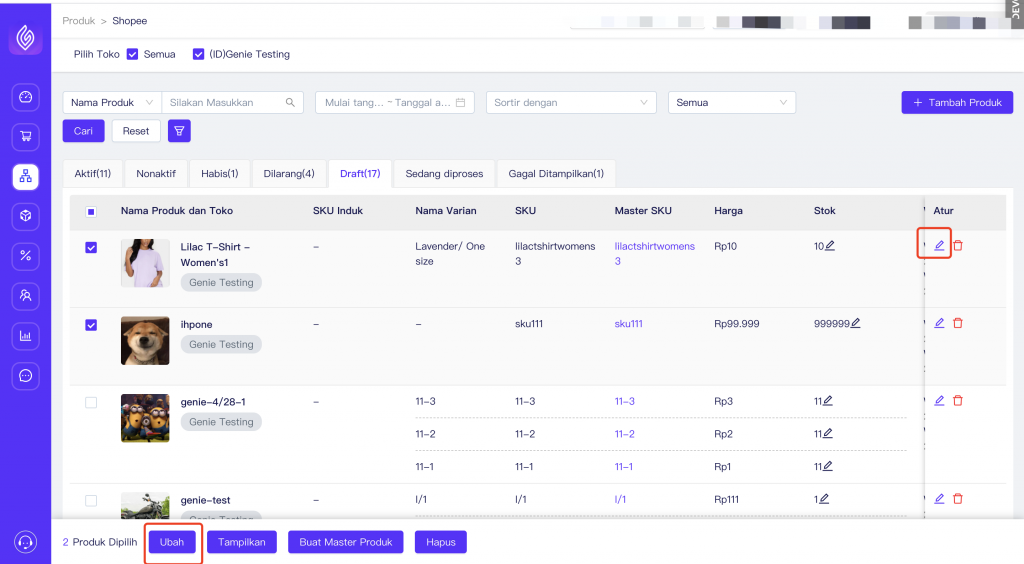Open the statistics chart icon in sidebar
The height and width of the screenshot is (564, 1024).
tap(25, 336)
